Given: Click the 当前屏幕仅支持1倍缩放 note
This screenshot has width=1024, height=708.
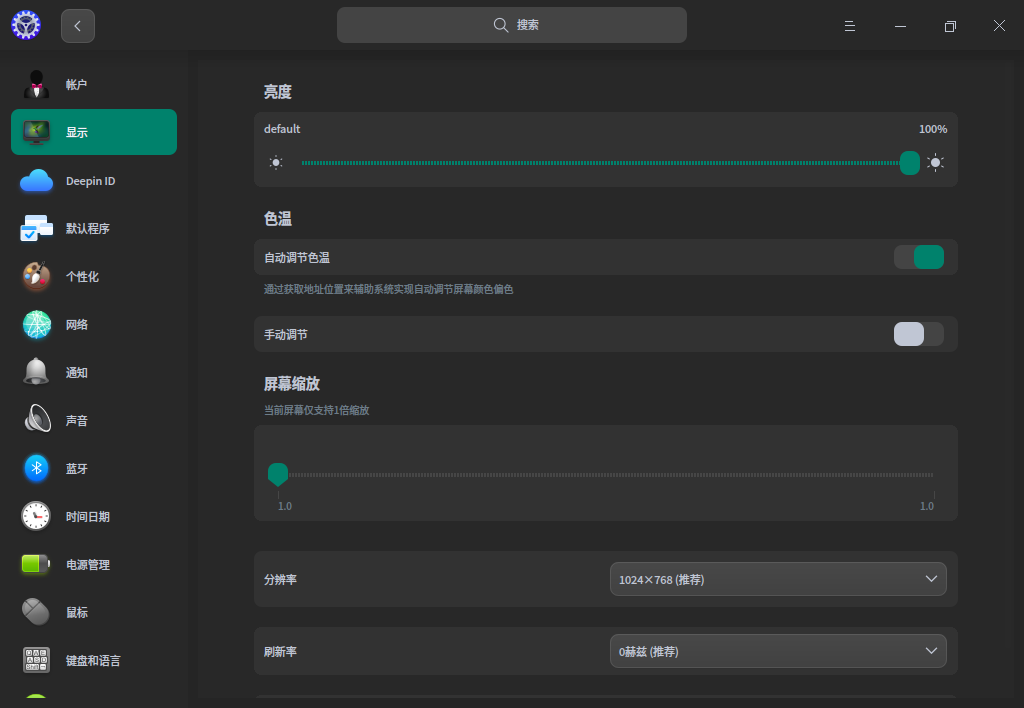Looking at the screenshot, I should (317, 410).
